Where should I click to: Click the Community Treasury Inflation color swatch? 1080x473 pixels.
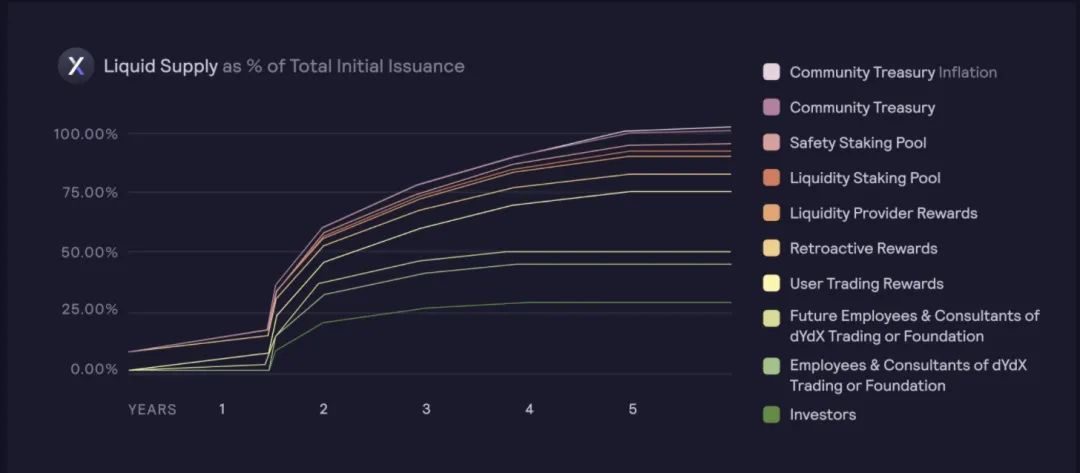coord(771,72)
